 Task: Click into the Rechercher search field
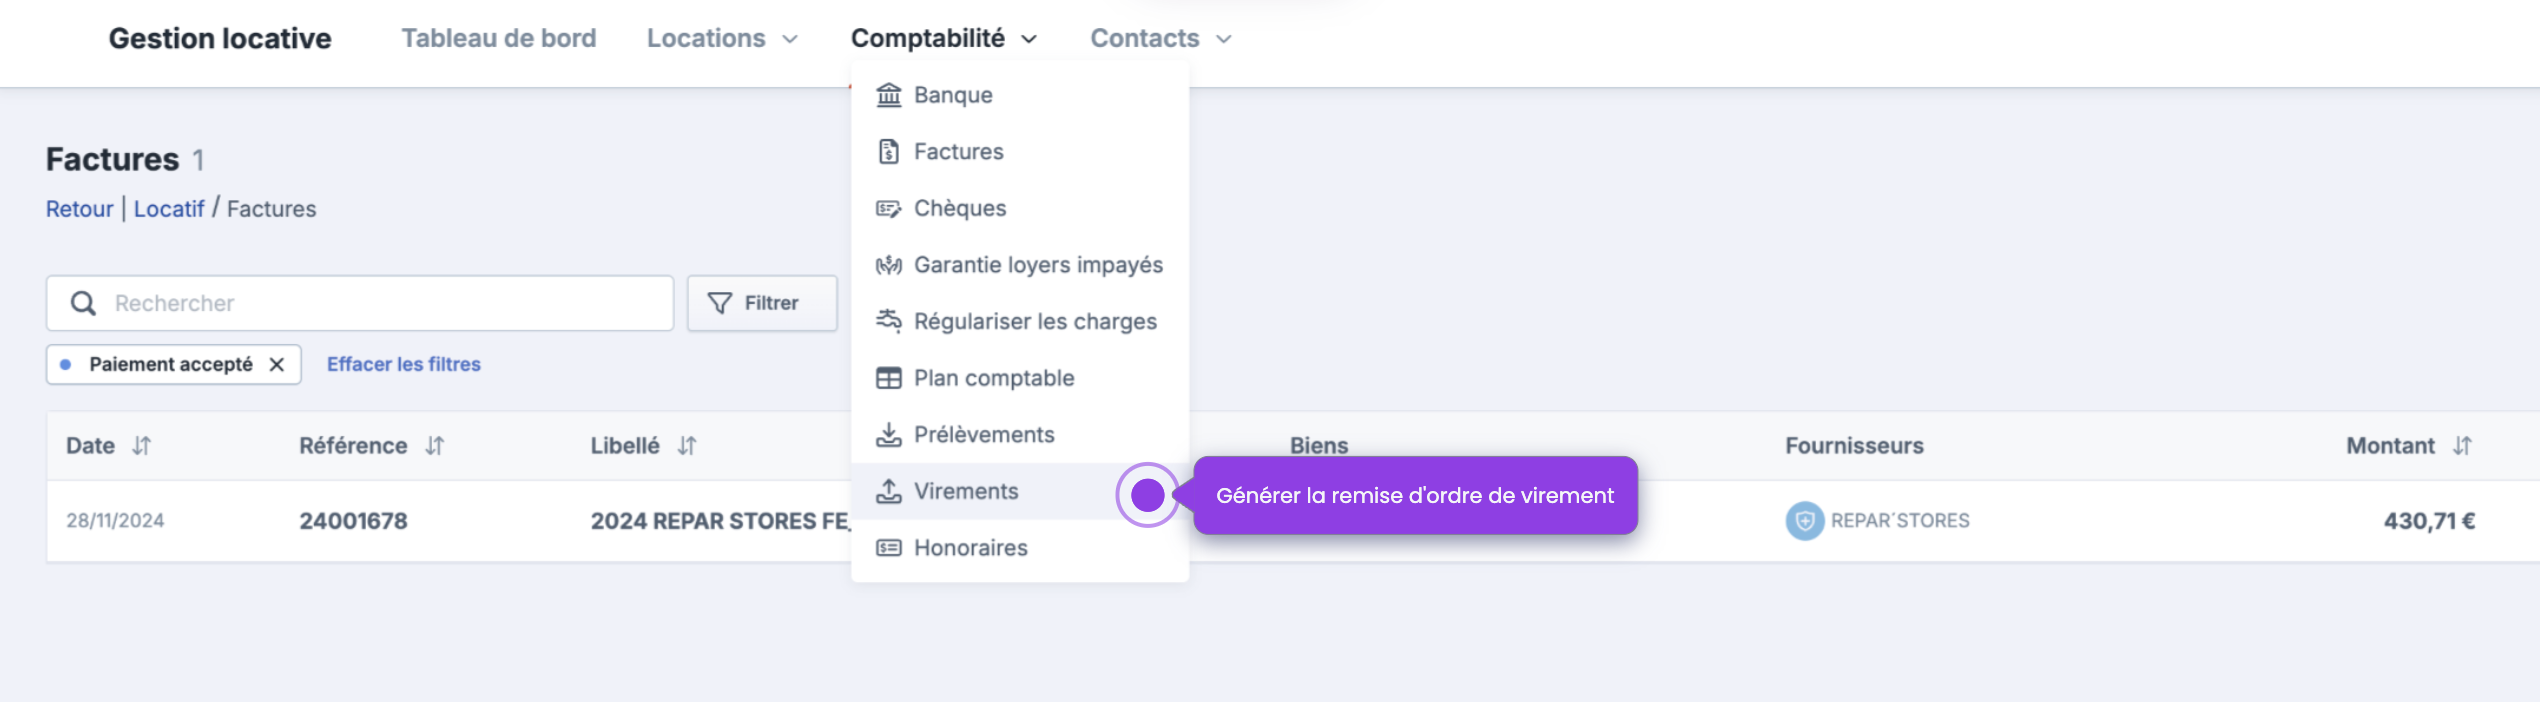380,303
